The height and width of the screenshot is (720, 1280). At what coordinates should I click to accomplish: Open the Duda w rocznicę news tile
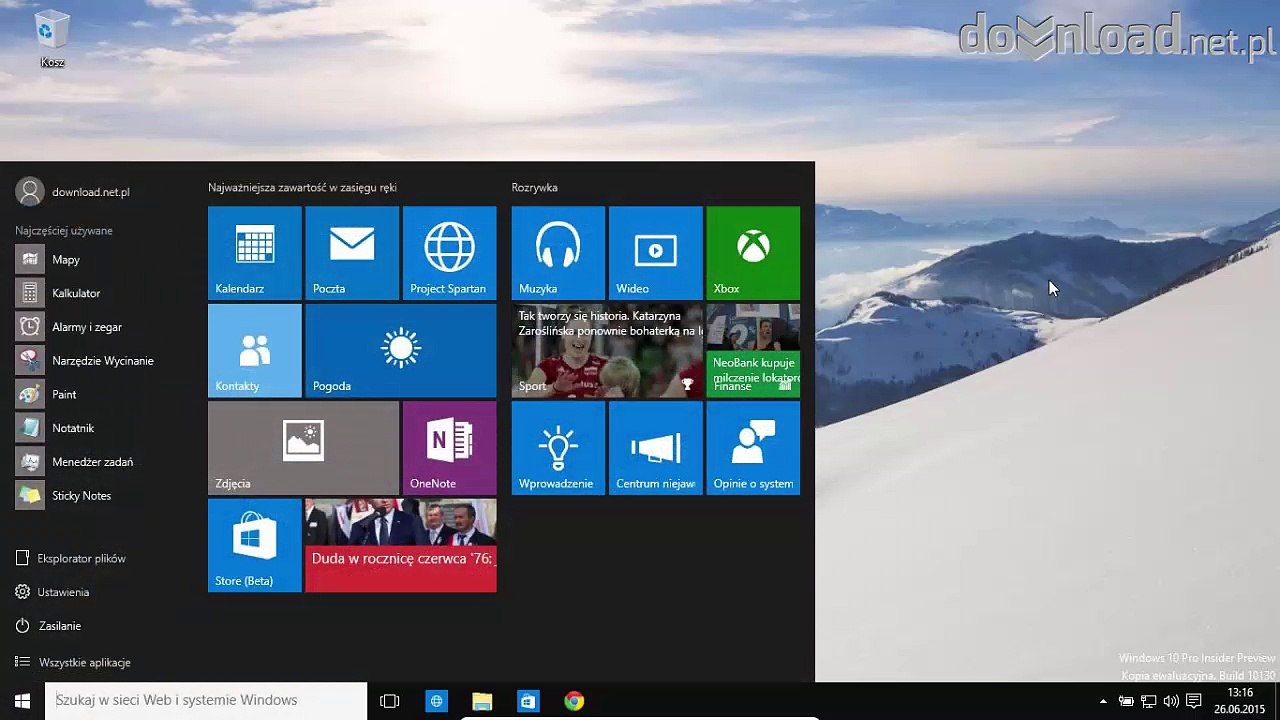tap(401, 546)
